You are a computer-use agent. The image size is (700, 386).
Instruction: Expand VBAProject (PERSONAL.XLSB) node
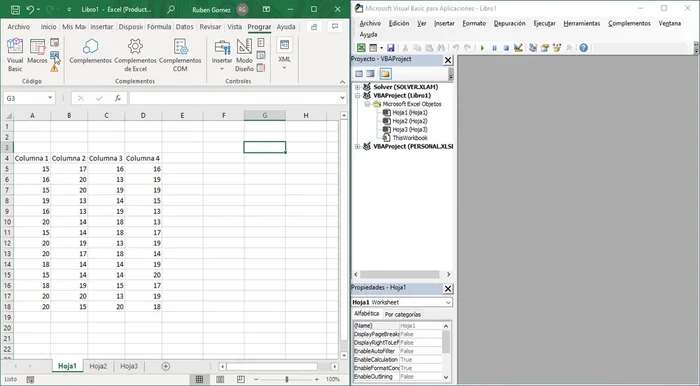[x=358, y=146]
